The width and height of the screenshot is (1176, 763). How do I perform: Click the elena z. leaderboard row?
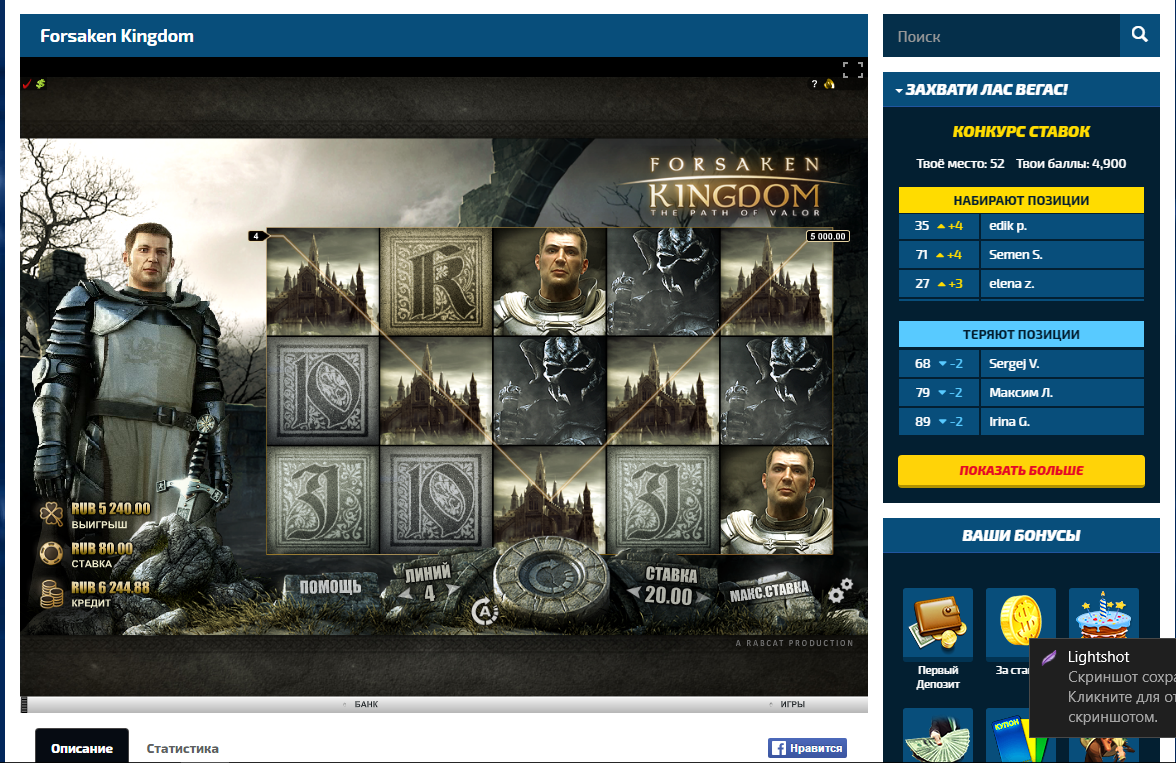click(1021, 284)
